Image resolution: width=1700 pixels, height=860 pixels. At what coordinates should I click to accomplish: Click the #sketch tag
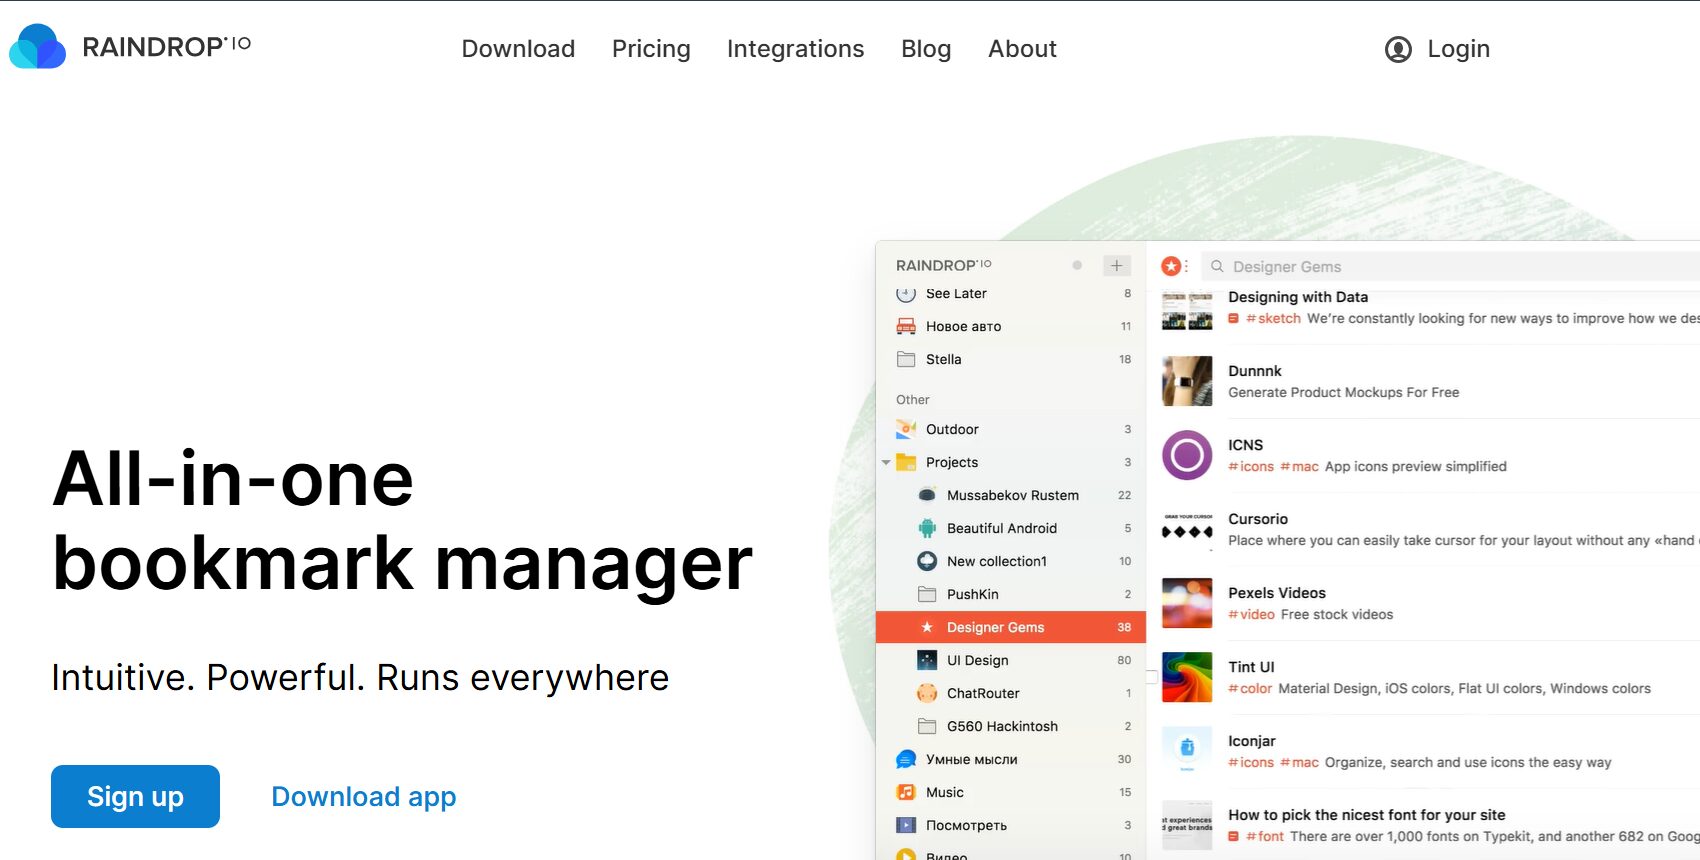tap(1273, 318)
